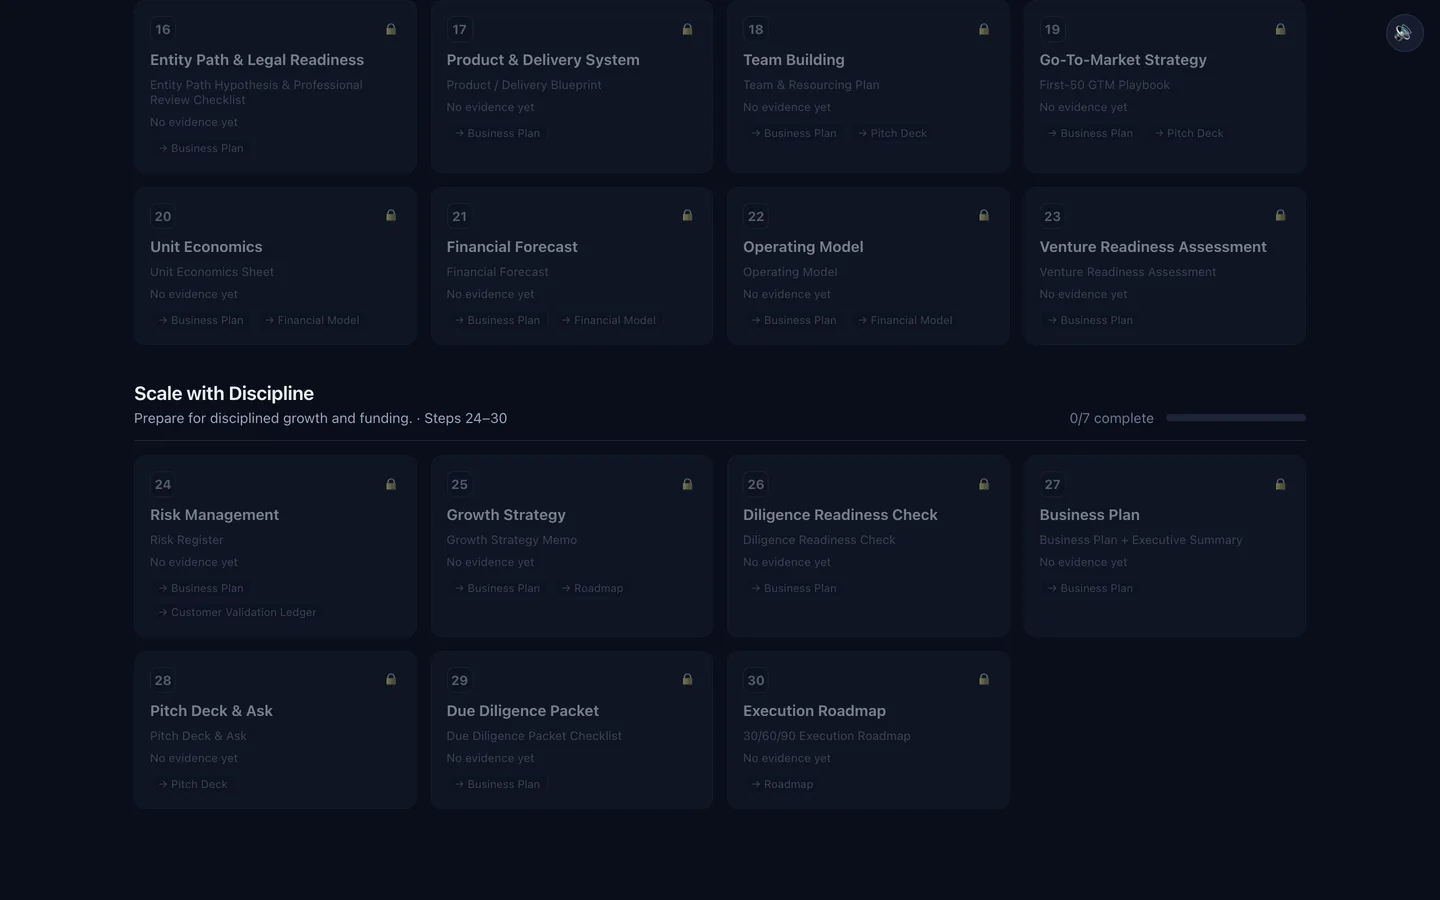Click the Scale with Discipline progress bar

click(1236, 418)
